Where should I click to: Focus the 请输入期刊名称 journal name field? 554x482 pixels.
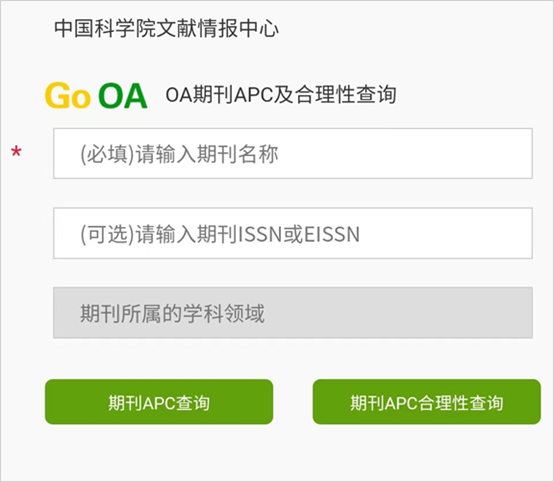293,153
